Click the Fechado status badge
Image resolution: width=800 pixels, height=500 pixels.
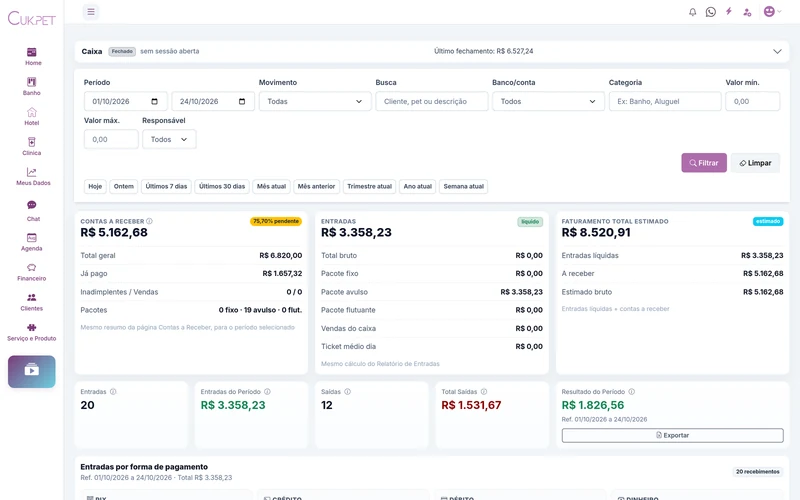click(122, 52)
